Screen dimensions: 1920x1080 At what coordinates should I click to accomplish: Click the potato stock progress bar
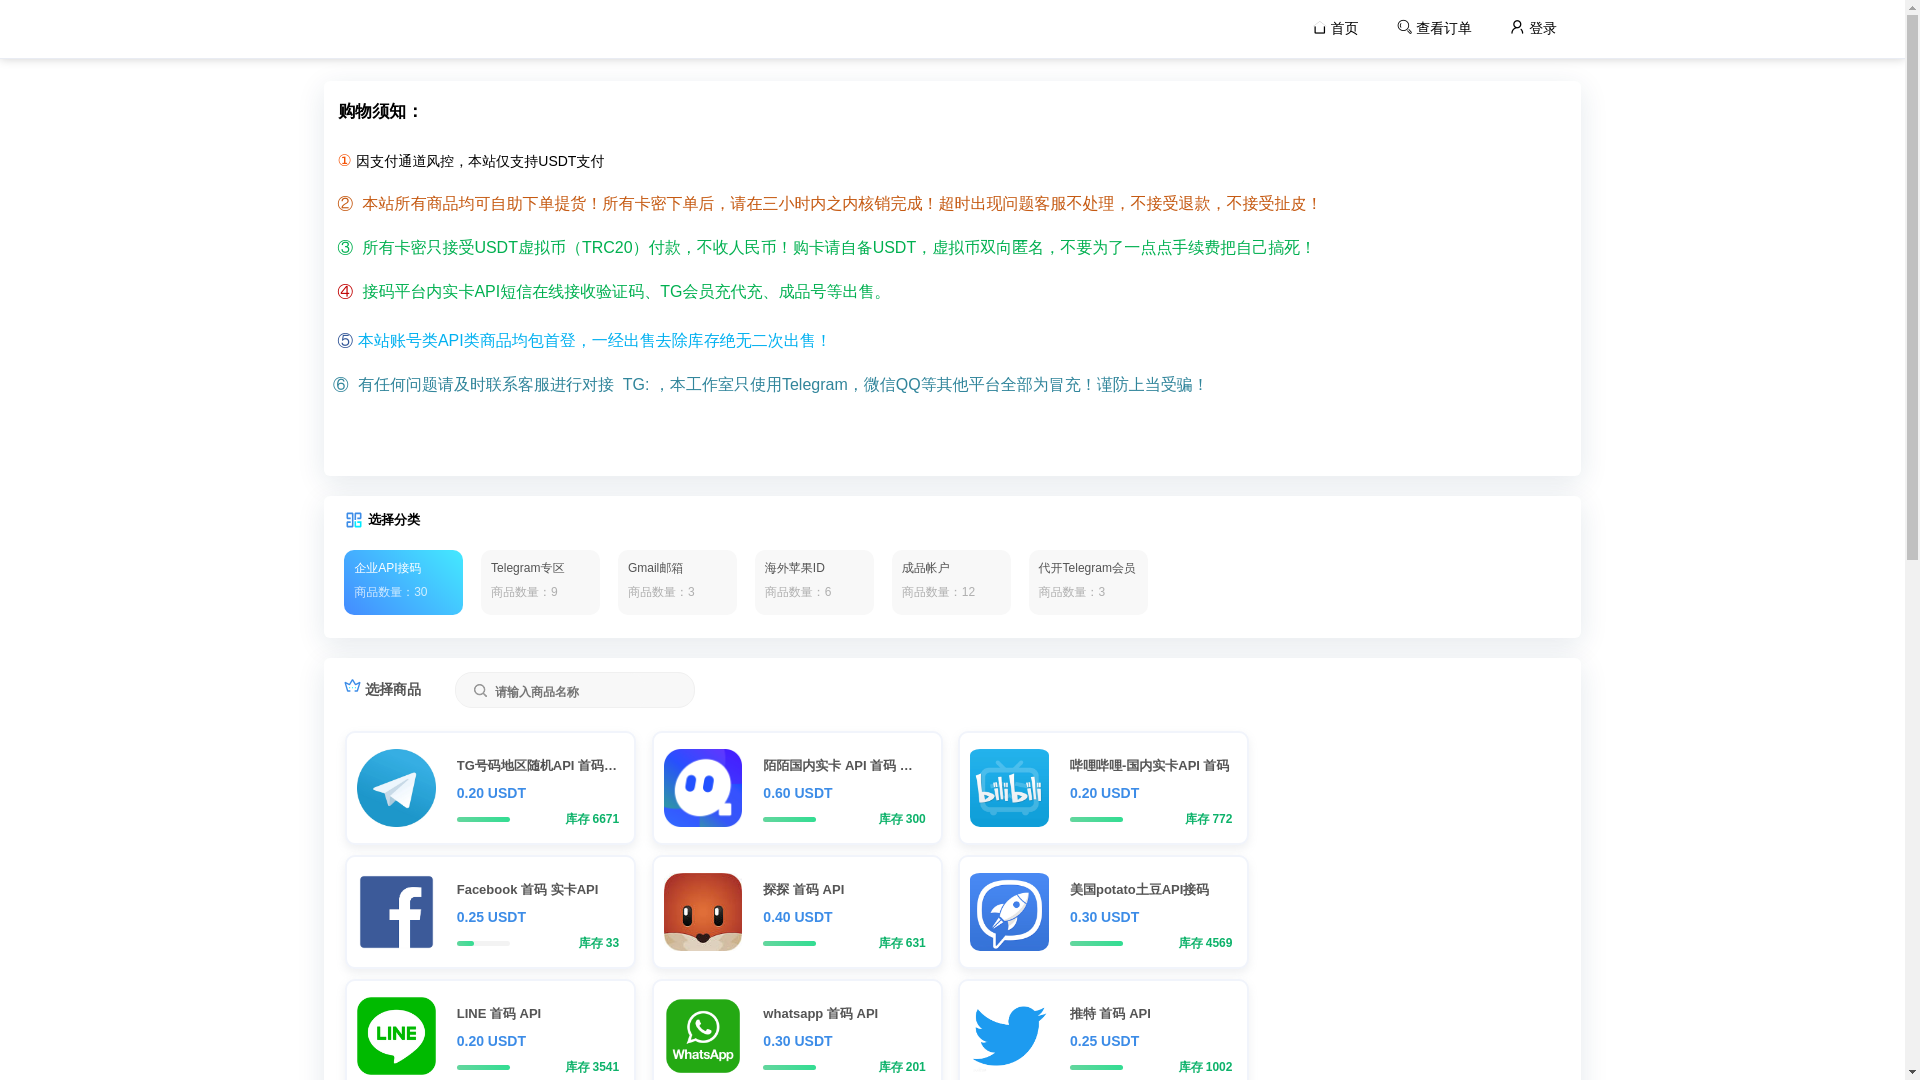click(1096, 943)
